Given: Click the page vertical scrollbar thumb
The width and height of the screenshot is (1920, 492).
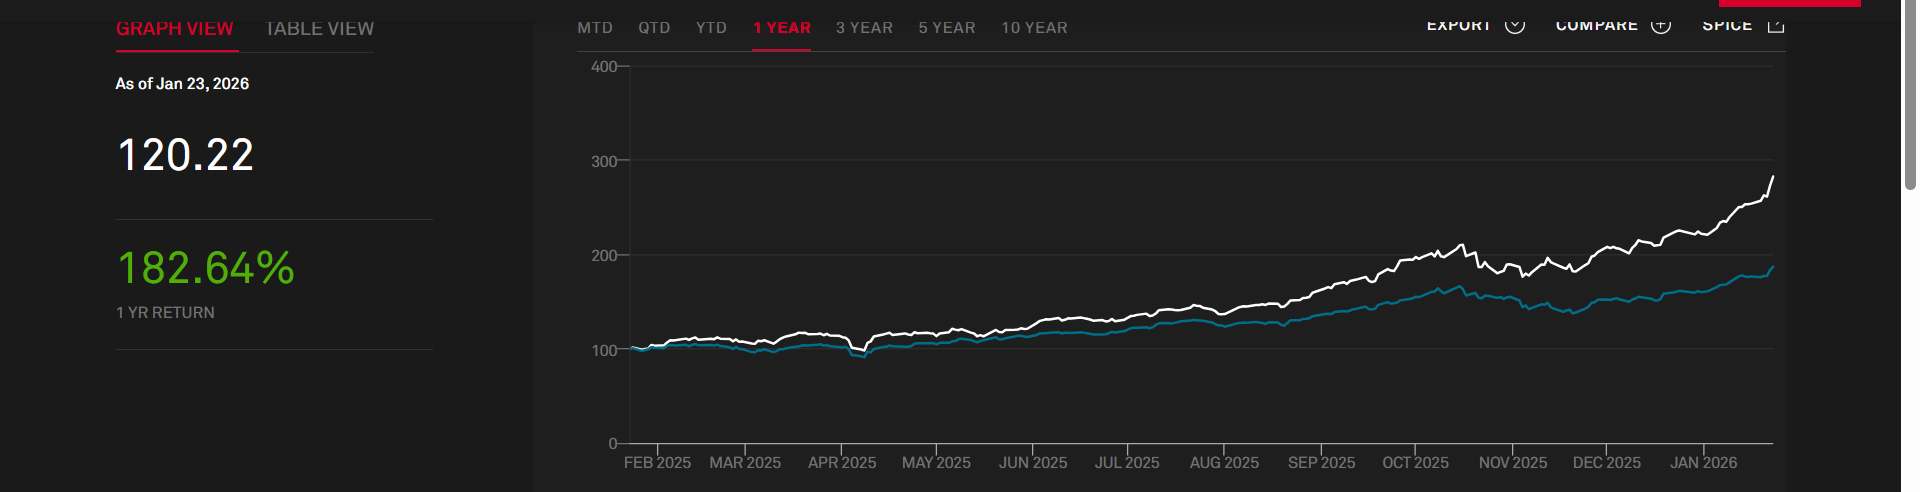Looking at the screenshot, I should pos(1910,95).
